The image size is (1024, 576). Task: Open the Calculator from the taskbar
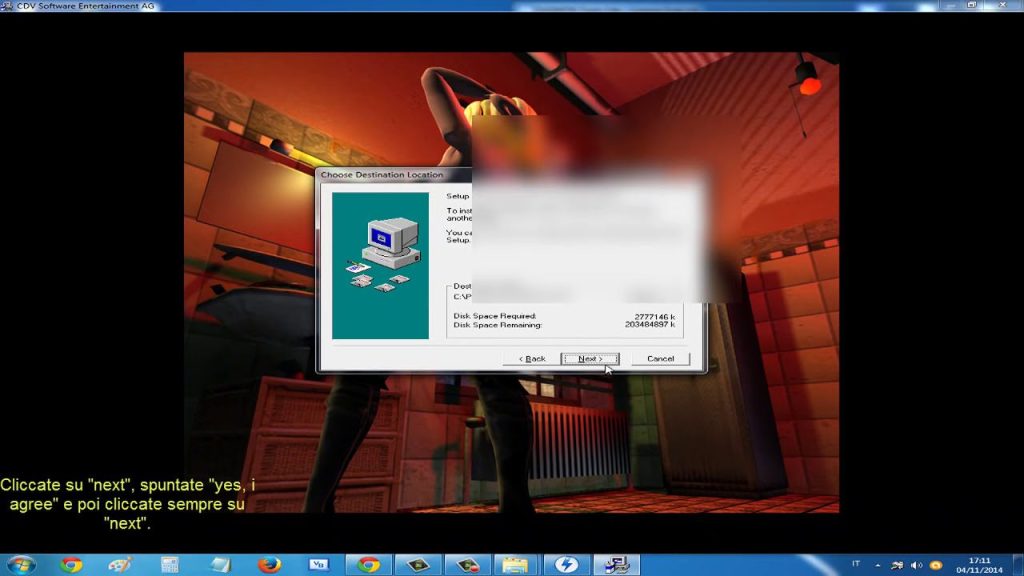(x=171, y=561)
